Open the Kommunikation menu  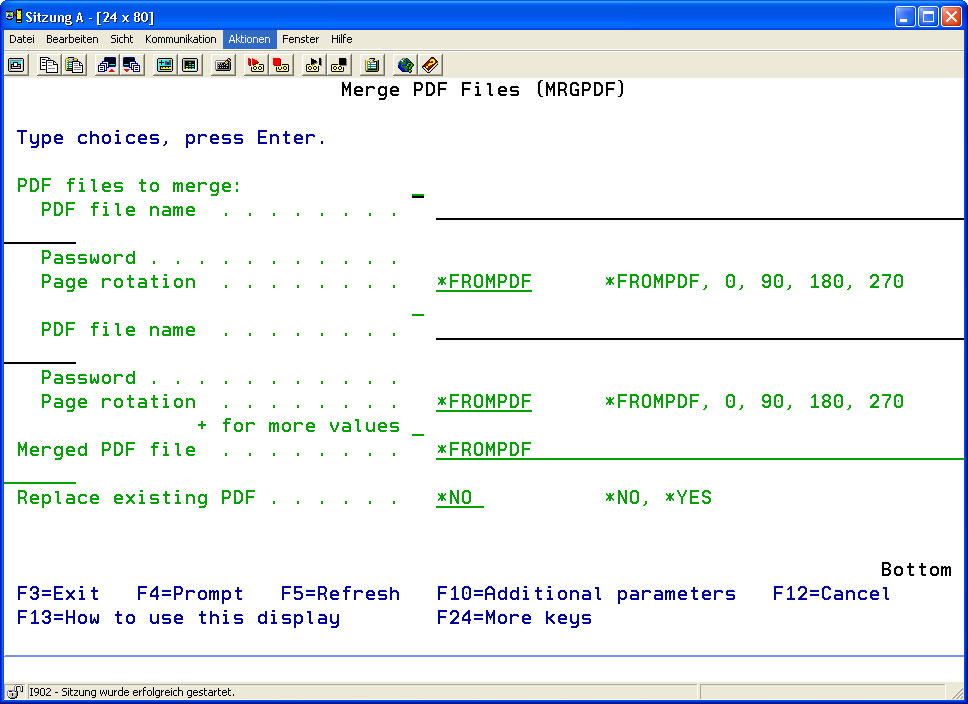180,39
